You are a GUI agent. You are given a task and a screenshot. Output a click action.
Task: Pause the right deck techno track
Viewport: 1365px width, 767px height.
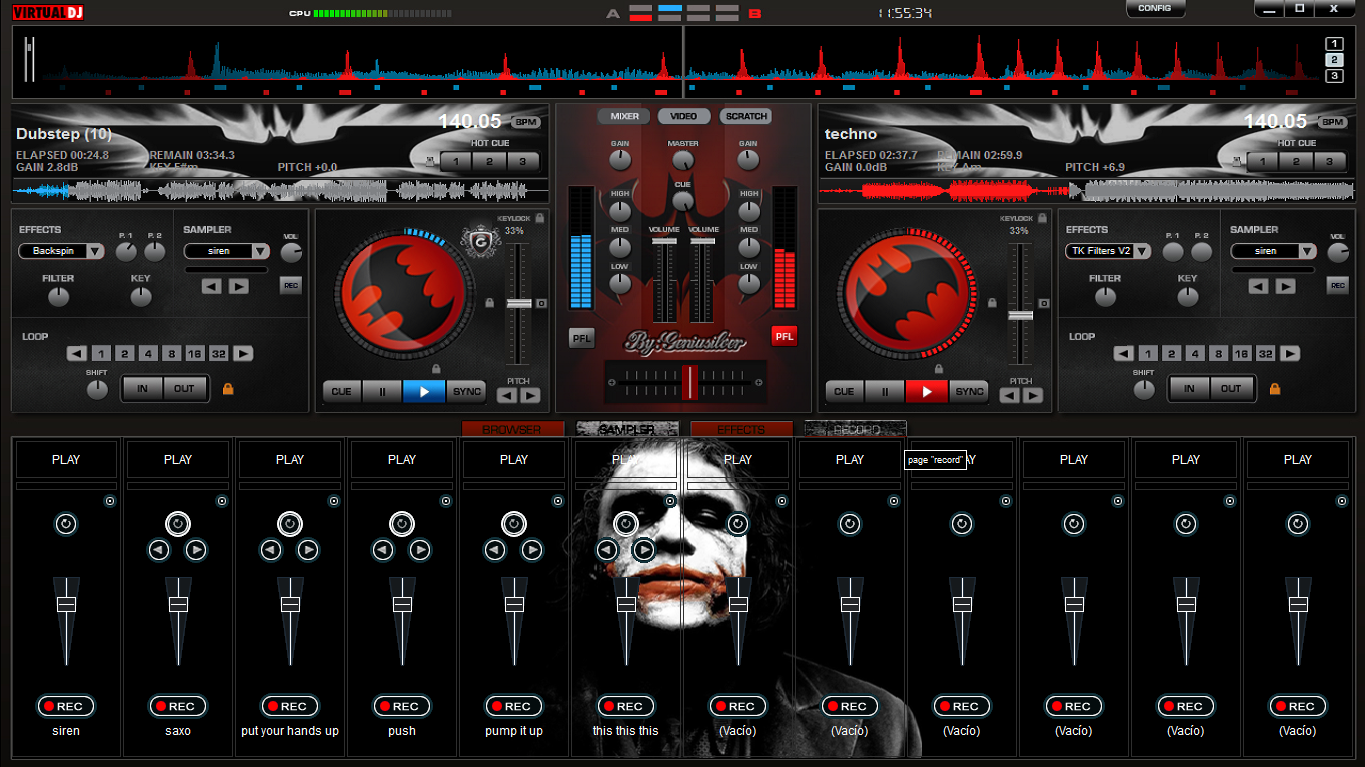click(x=885, y=392)
